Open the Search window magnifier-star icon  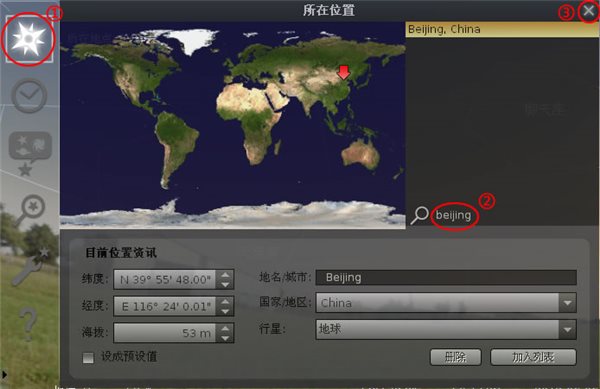[x=31, y=210]
